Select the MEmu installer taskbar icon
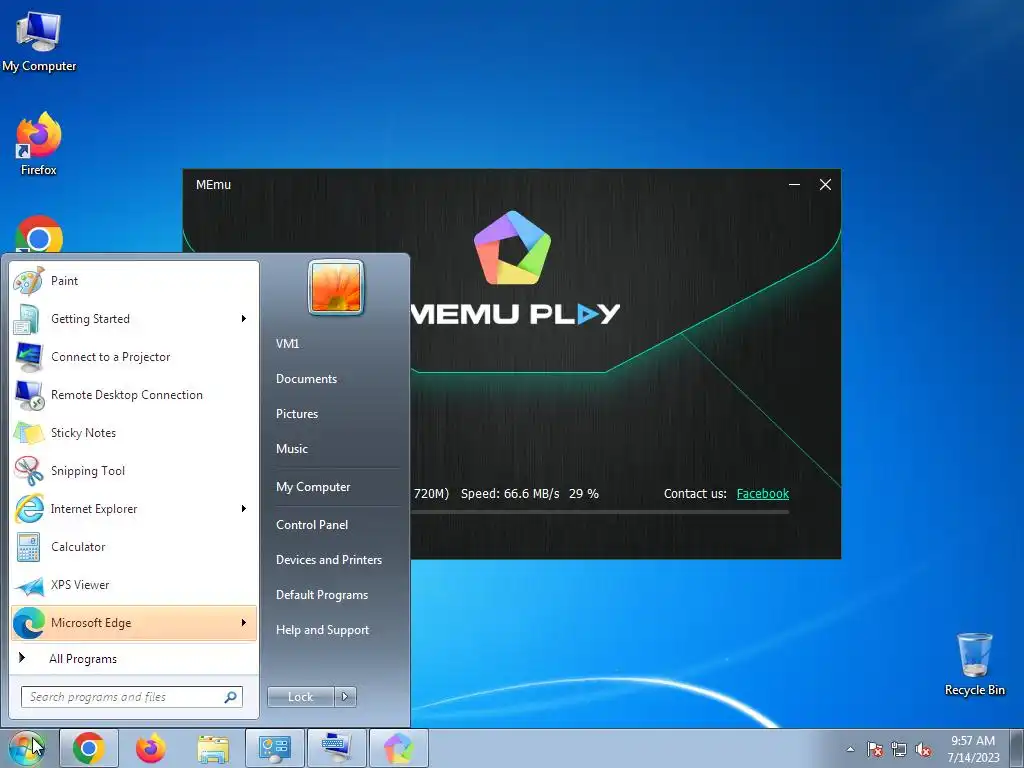The image size is (1024, 768). pos(399,748)
